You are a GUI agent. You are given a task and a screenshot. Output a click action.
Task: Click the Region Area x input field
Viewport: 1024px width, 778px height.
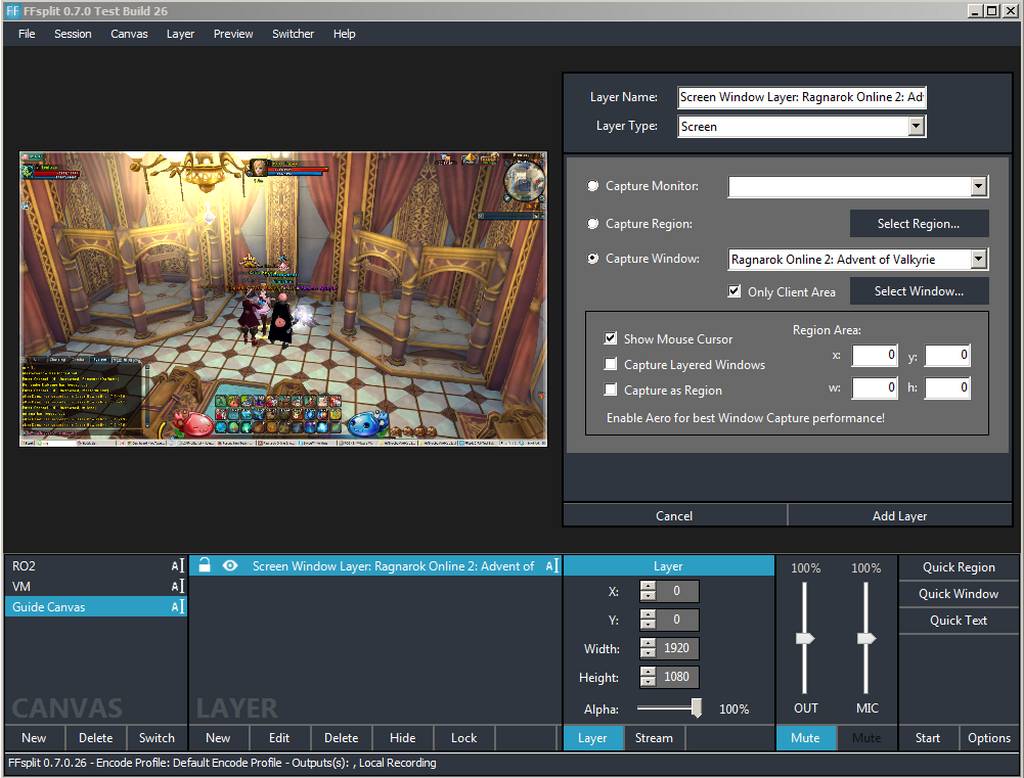(x=874, y=355)
